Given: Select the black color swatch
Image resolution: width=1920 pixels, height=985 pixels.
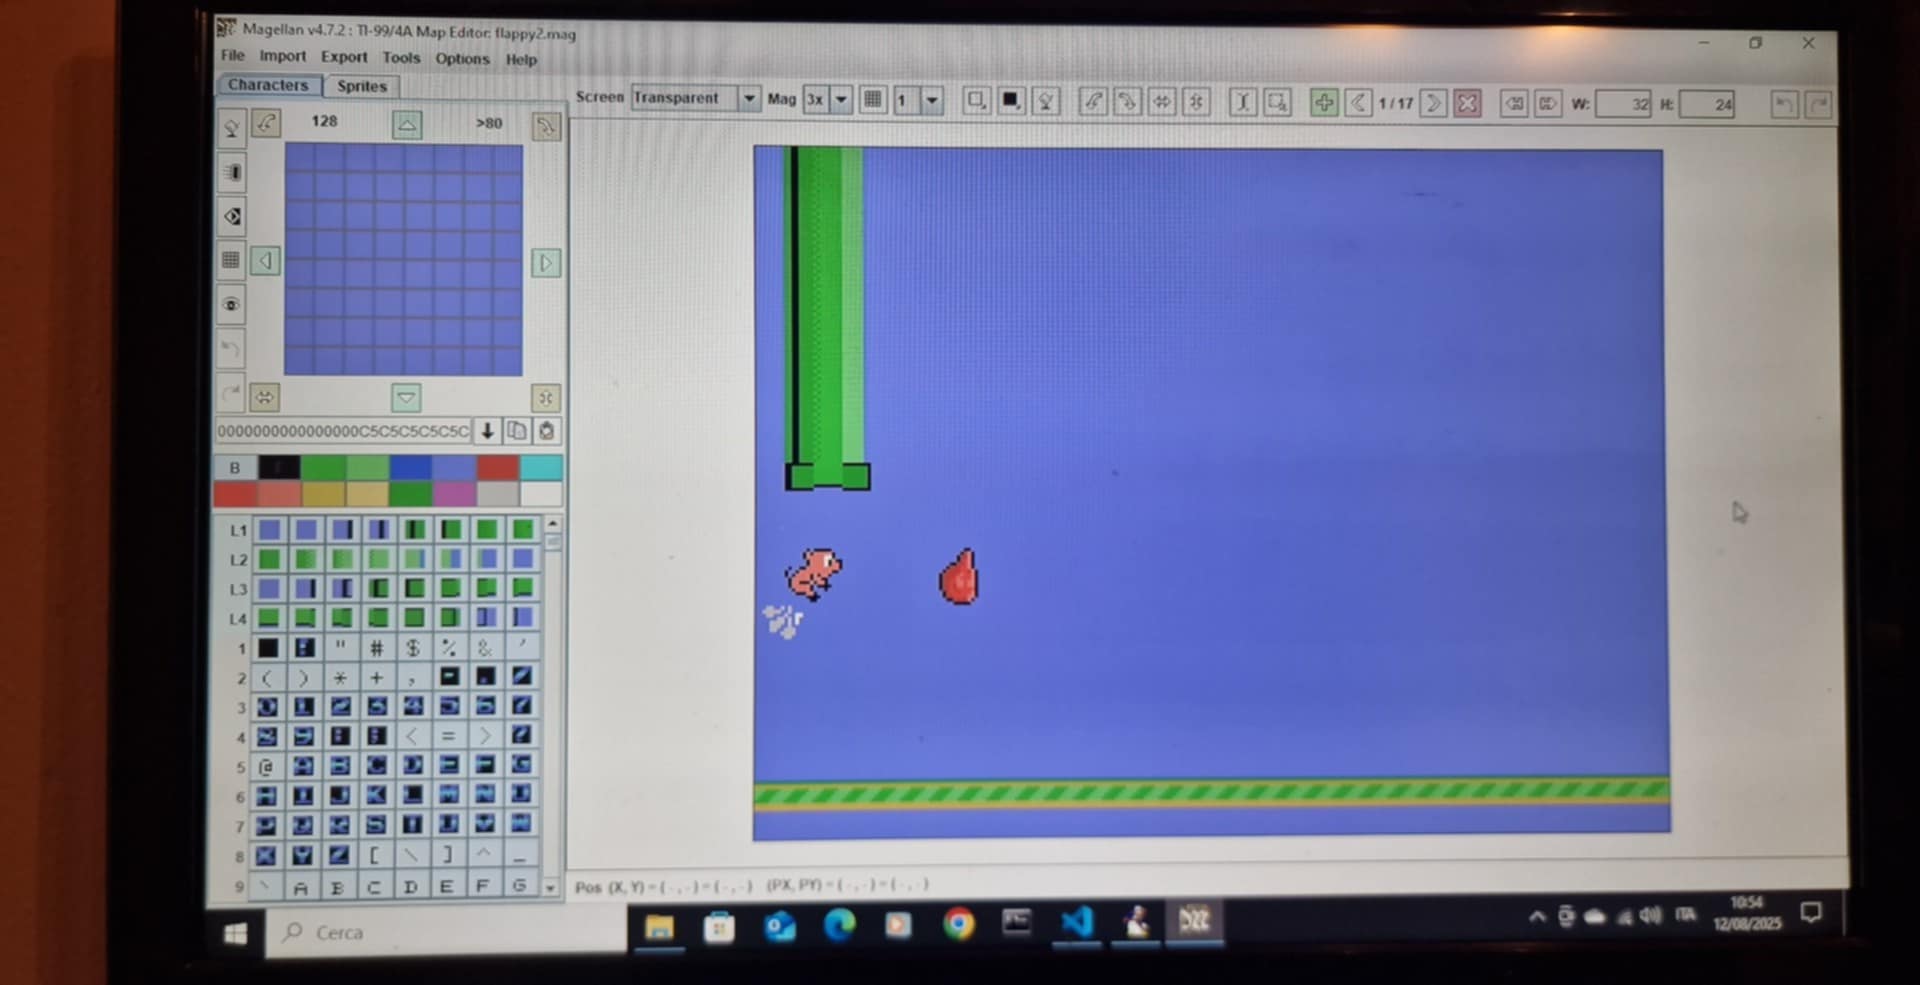Looking at the screenshot, I should 279,467.
